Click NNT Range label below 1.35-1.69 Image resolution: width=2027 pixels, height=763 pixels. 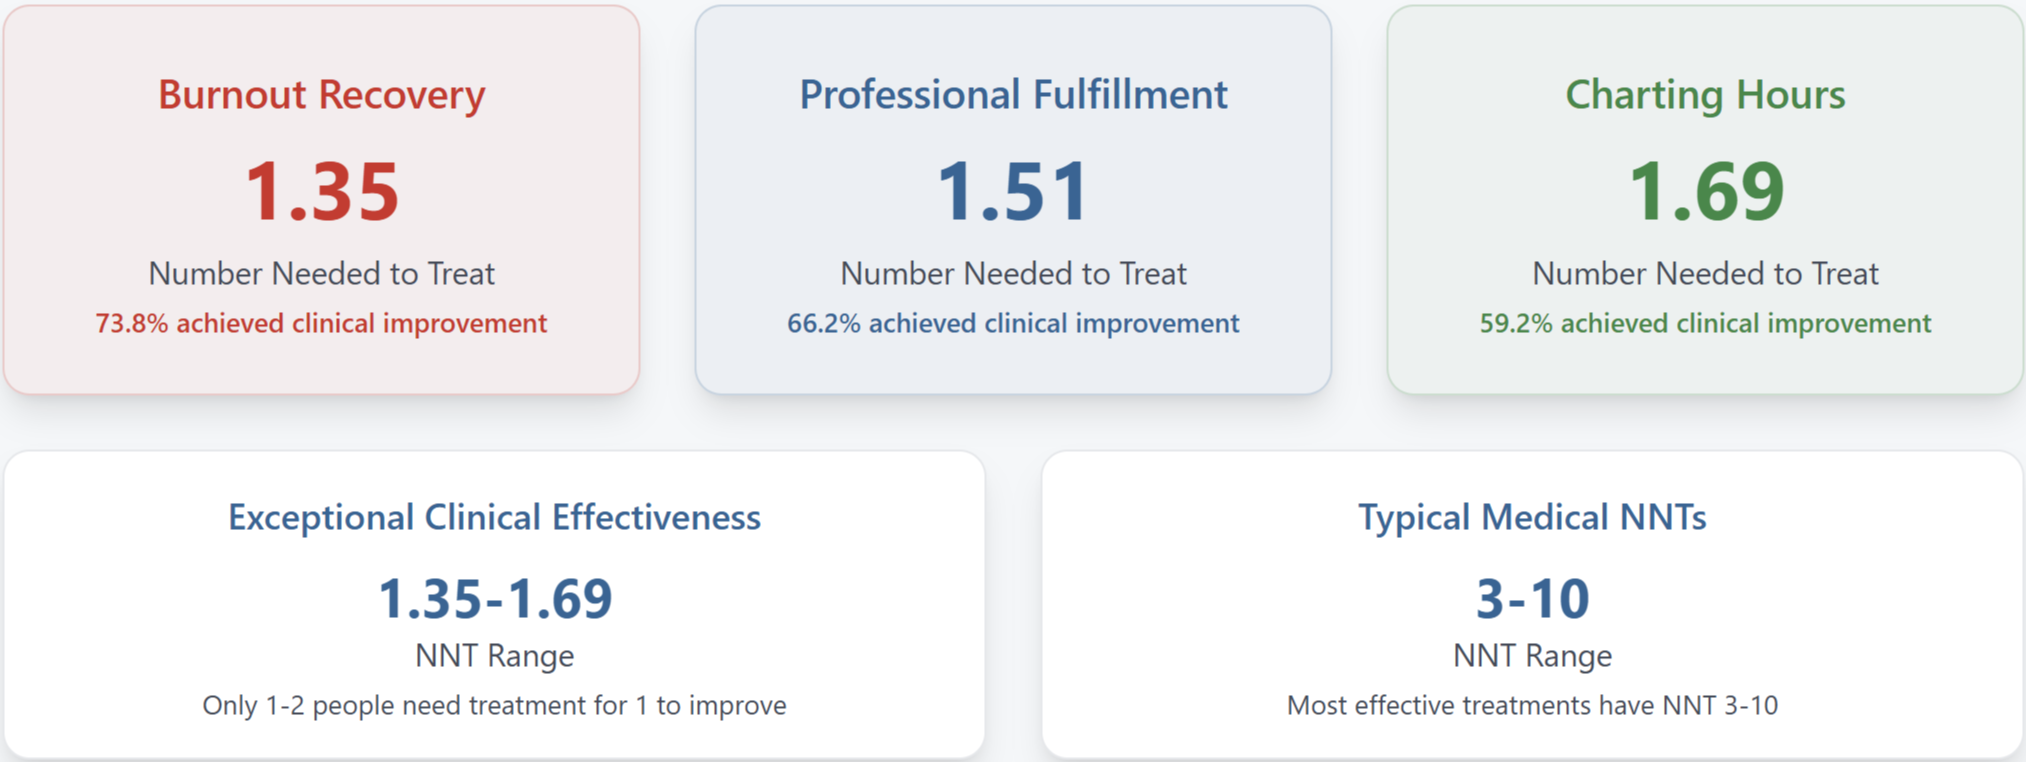(x=494, y=655)
